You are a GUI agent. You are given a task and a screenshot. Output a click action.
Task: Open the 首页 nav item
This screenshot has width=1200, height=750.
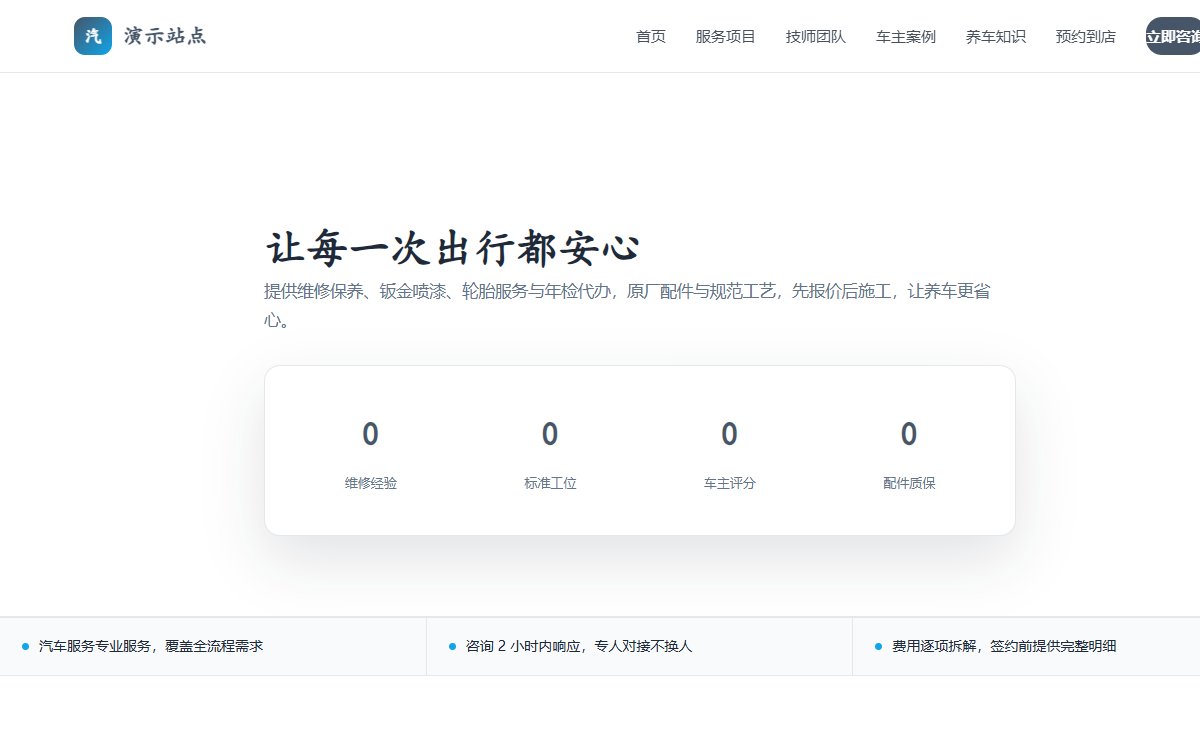tap(651, 37)
